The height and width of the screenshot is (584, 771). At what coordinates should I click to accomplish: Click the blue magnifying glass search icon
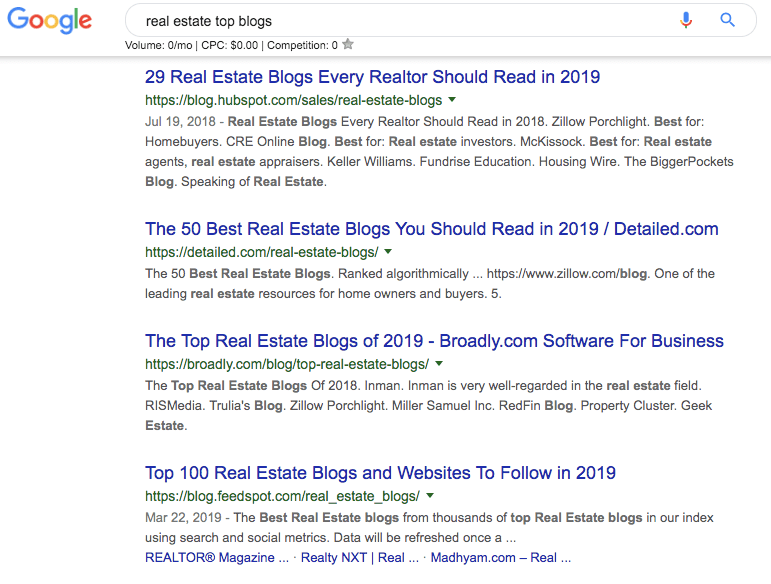[x=728, y=20]
